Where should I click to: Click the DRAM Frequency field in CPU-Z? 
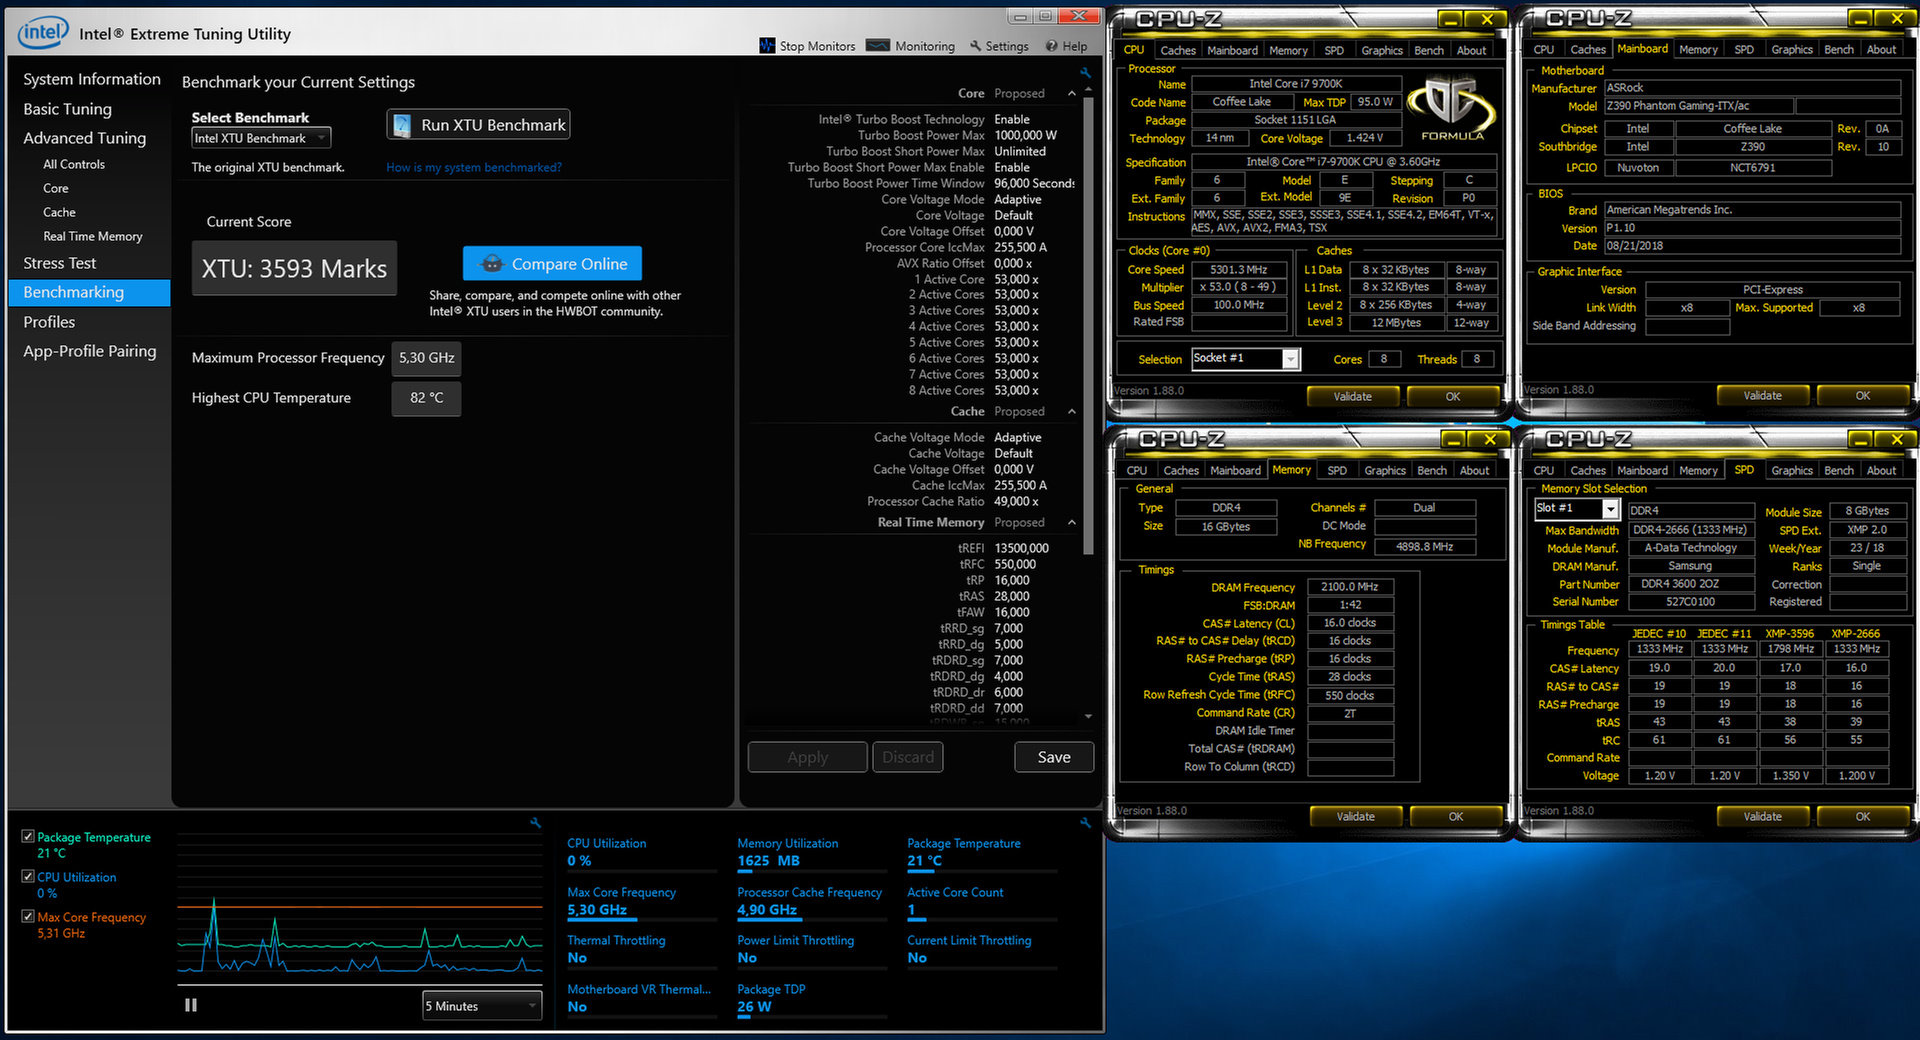click(1349, 587)
